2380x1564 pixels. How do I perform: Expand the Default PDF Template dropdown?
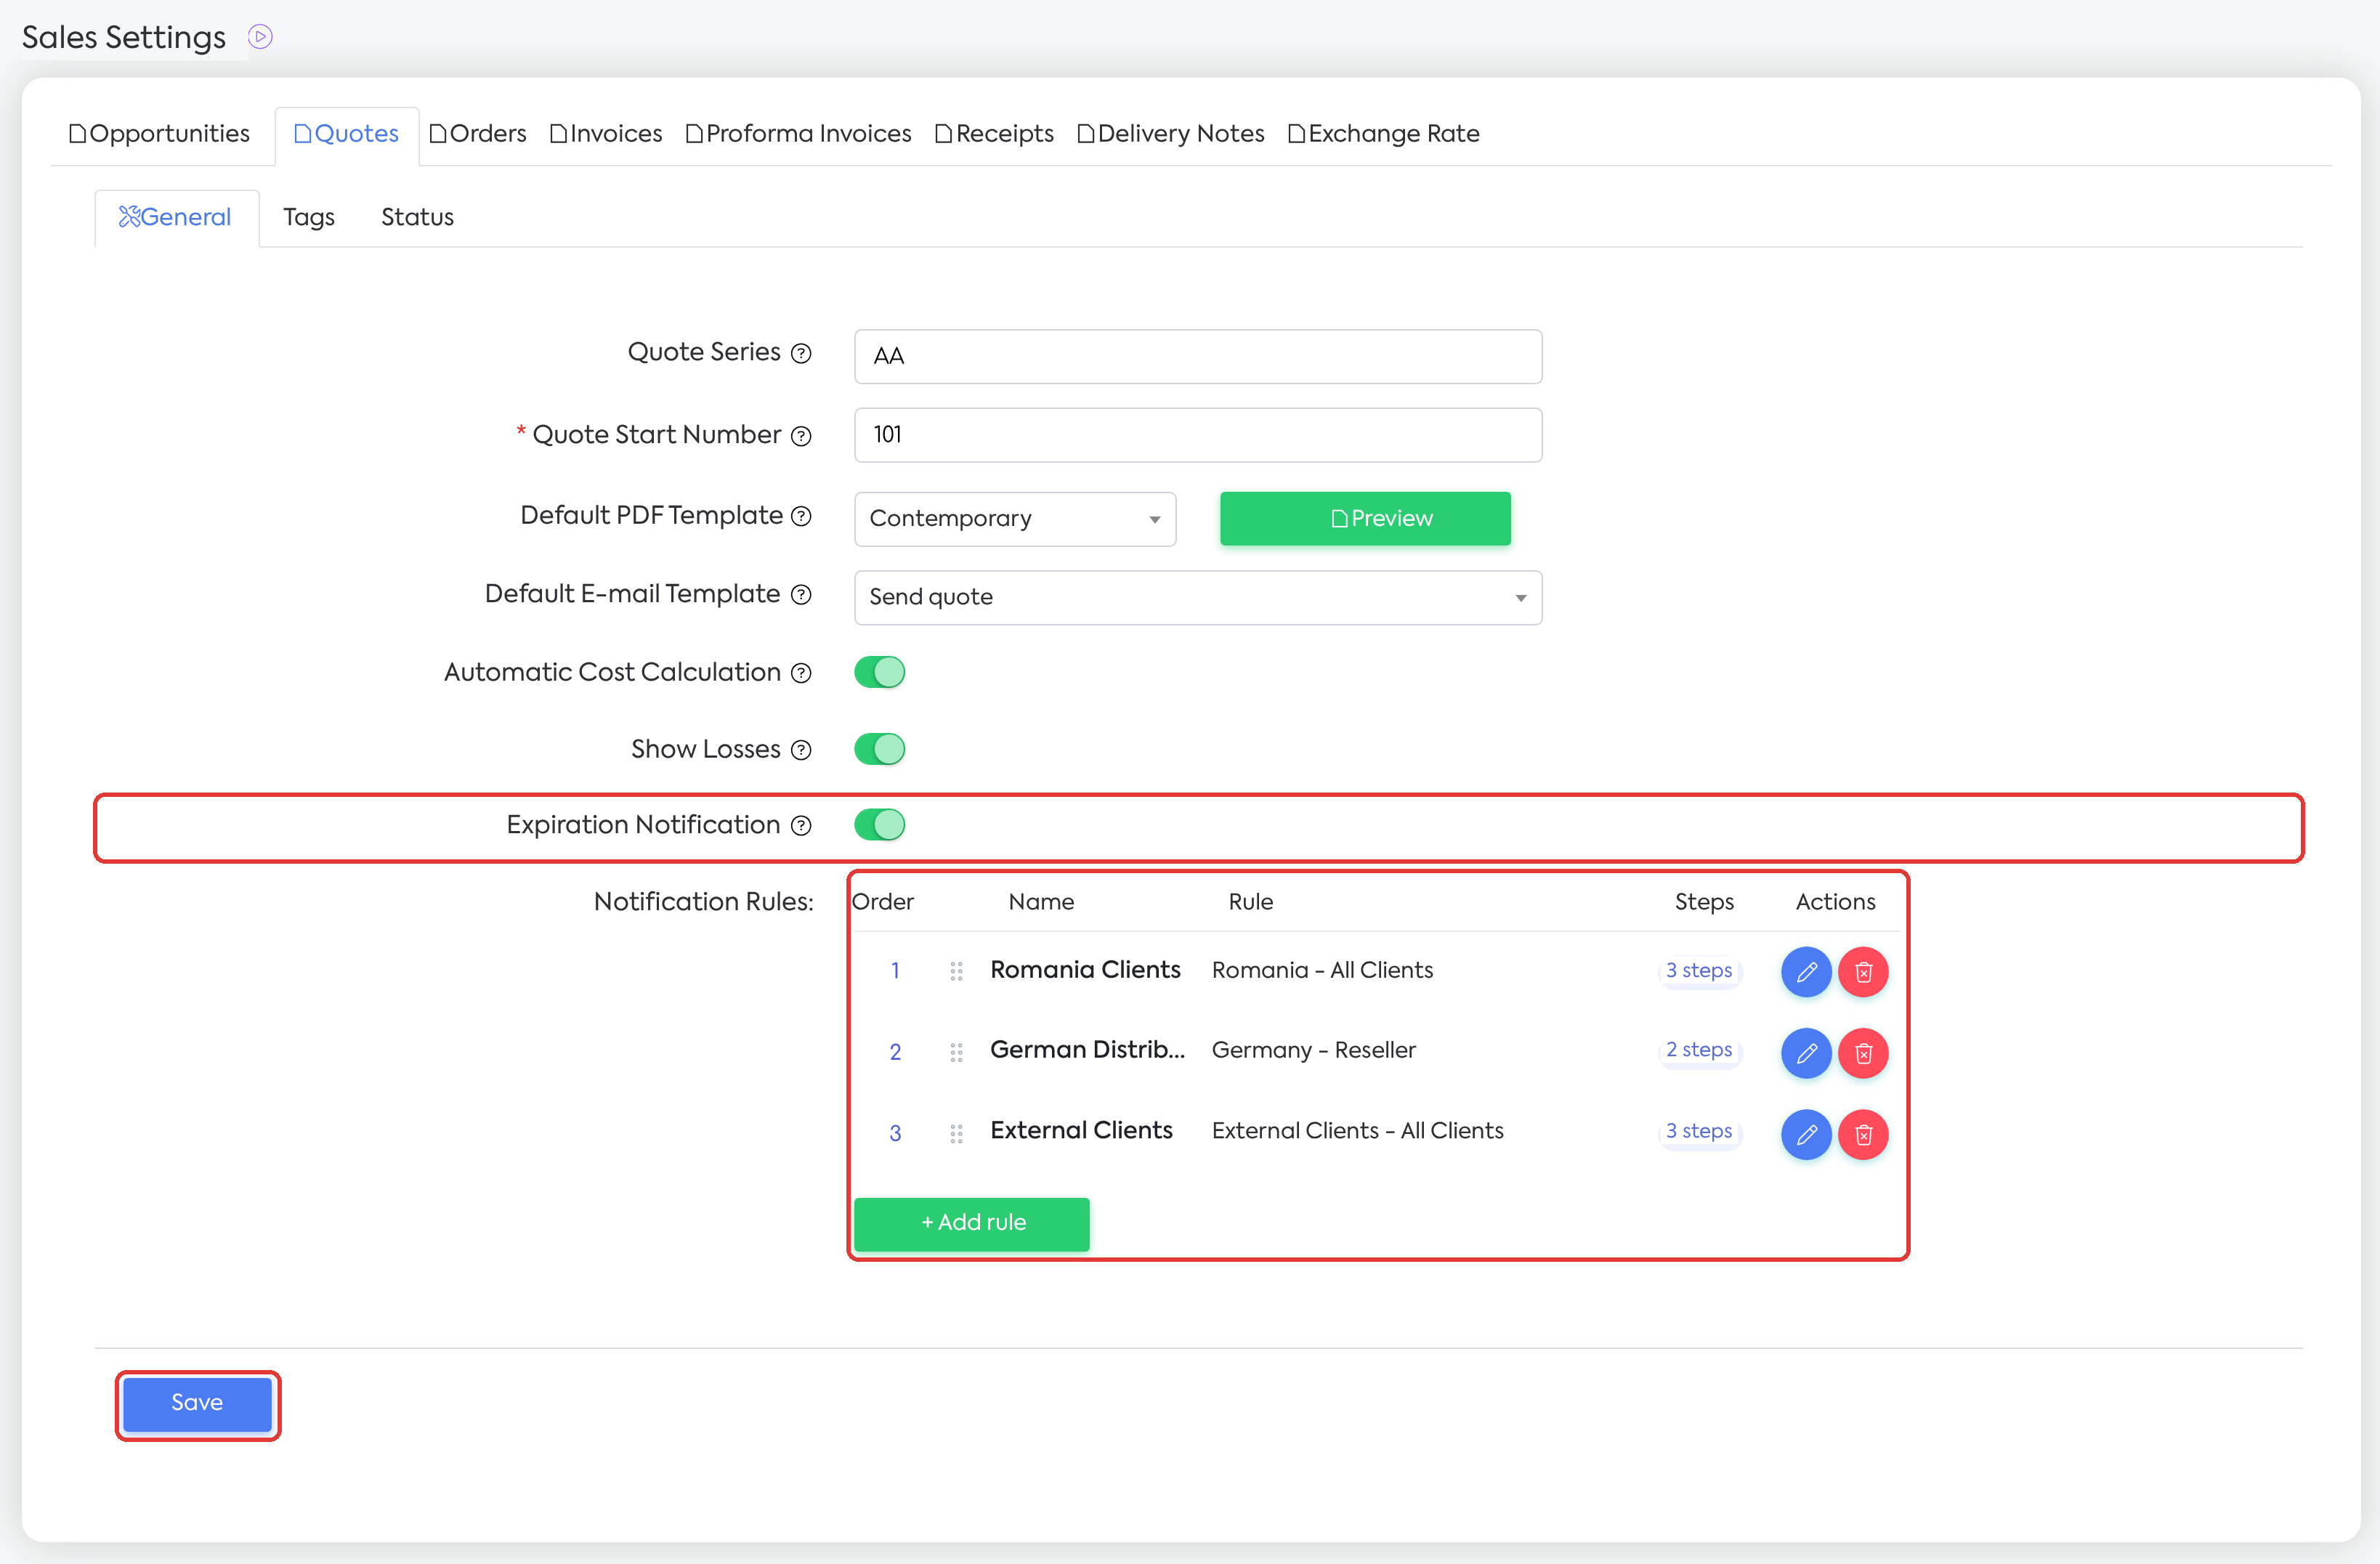tap(1015, 519)
